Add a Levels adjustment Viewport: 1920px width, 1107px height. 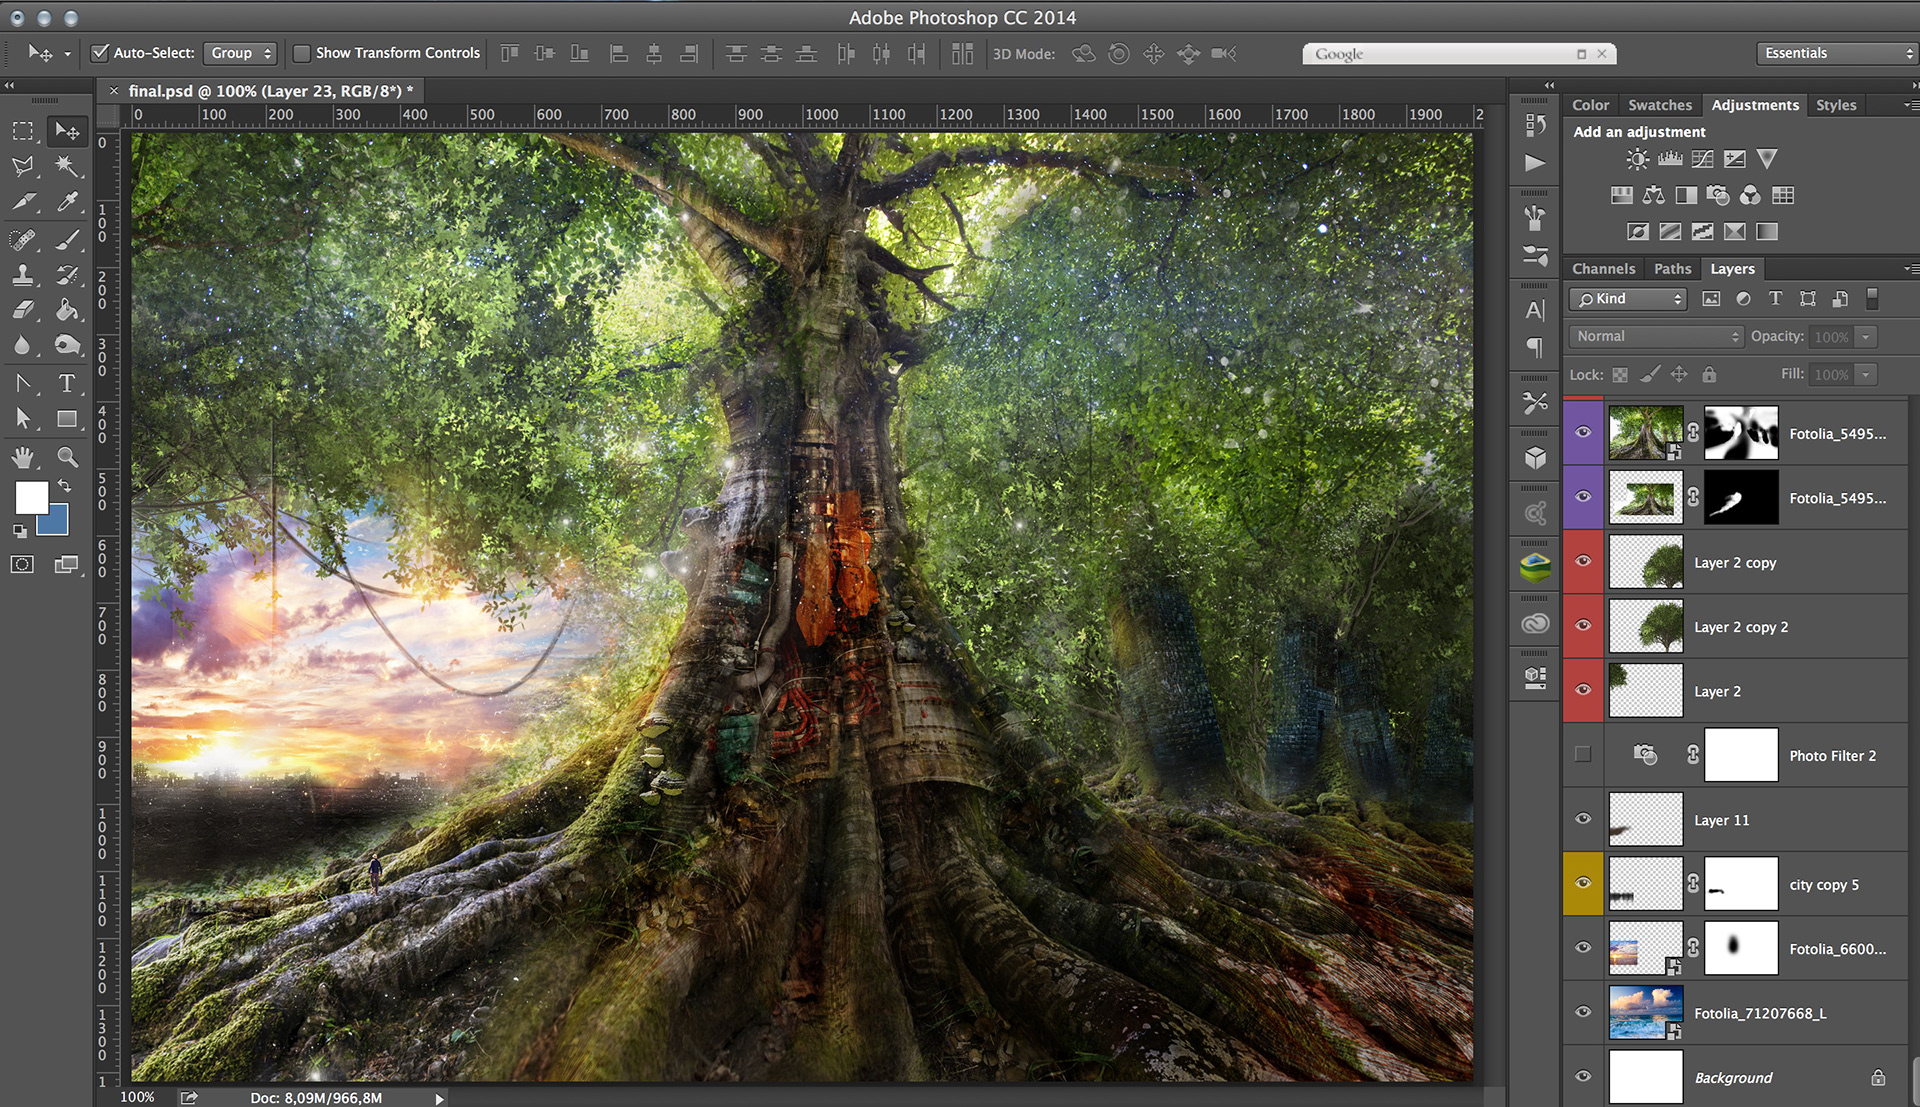tap(1670, 159)
